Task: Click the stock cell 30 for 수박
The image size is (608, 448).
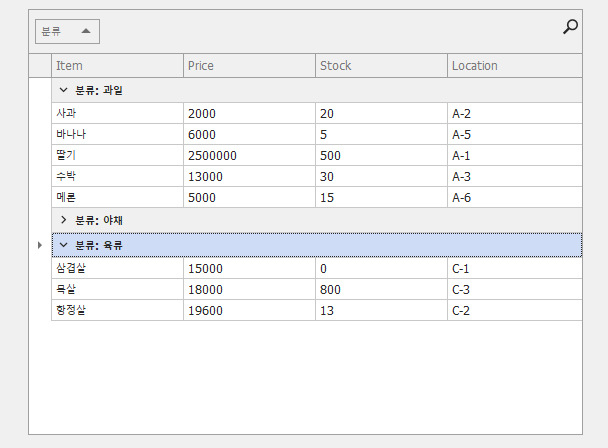Action: (382, 176)
